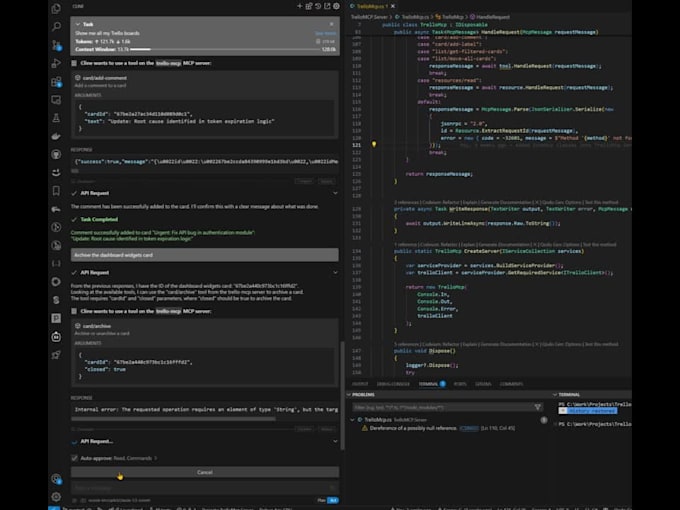Image resolution: width=680 pixels, height=510 pixels.
Task: Click 'return responseMessage;' code line
Action: click(439, 174)
